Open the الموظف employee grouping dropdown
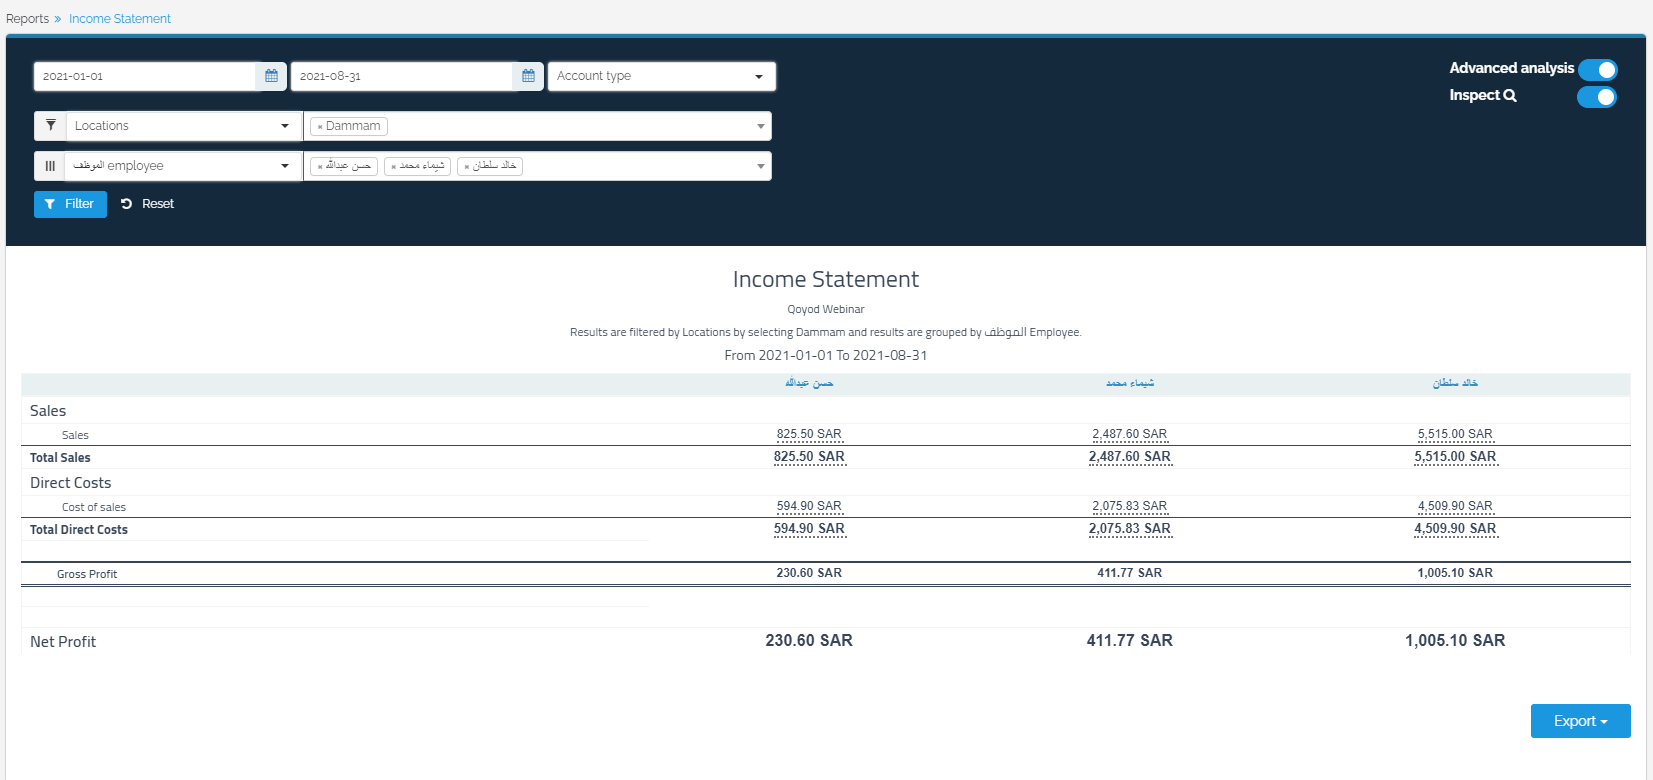The width and height of the screenshot is (1653, 780). point(182,166)
